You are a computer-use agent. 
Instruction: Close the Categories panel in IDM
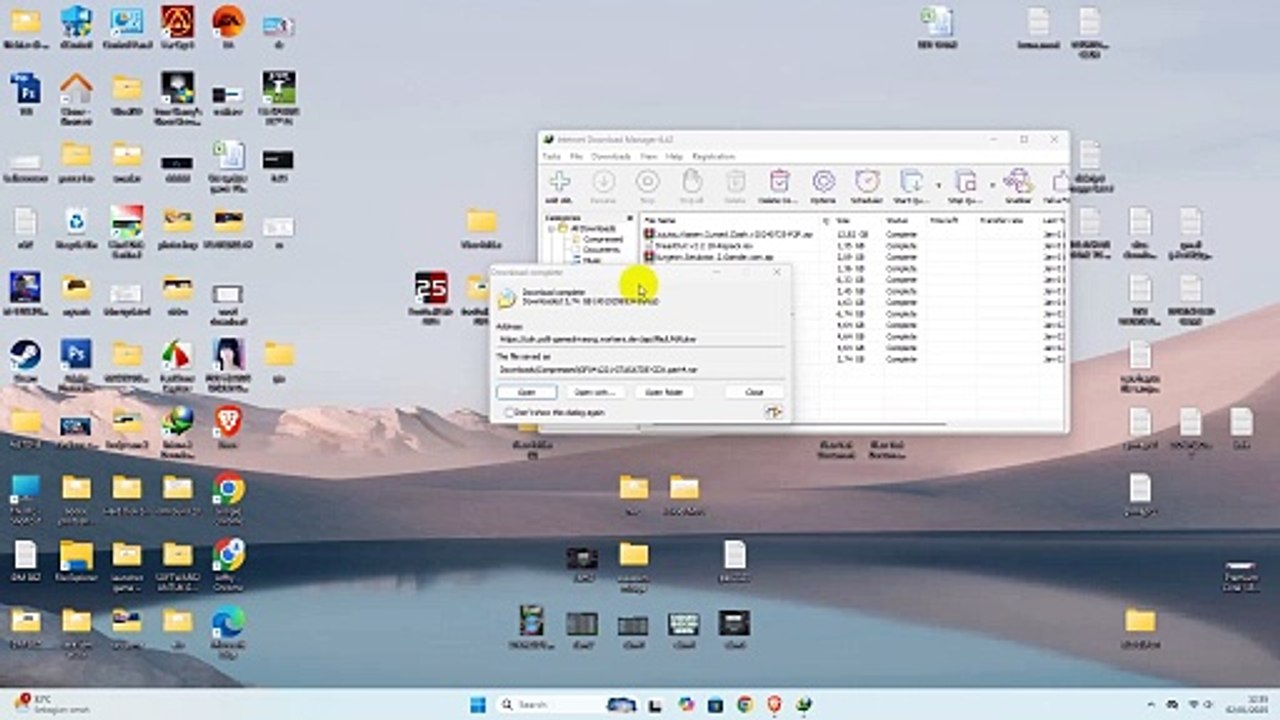pos(630,218)
